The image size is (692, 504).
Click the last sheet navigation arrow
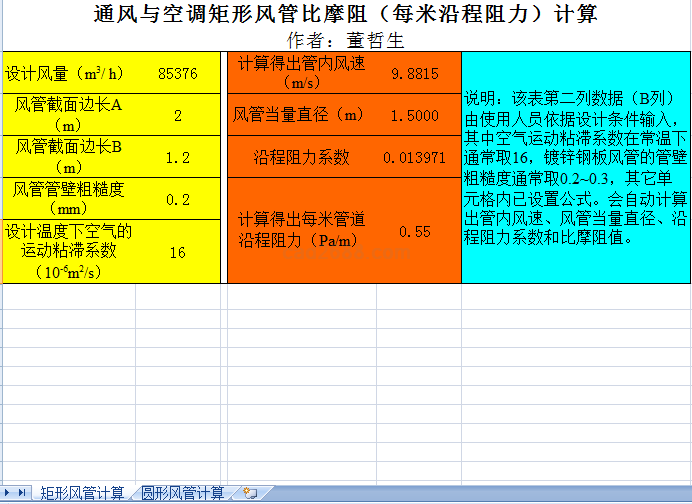pos(21,493)
